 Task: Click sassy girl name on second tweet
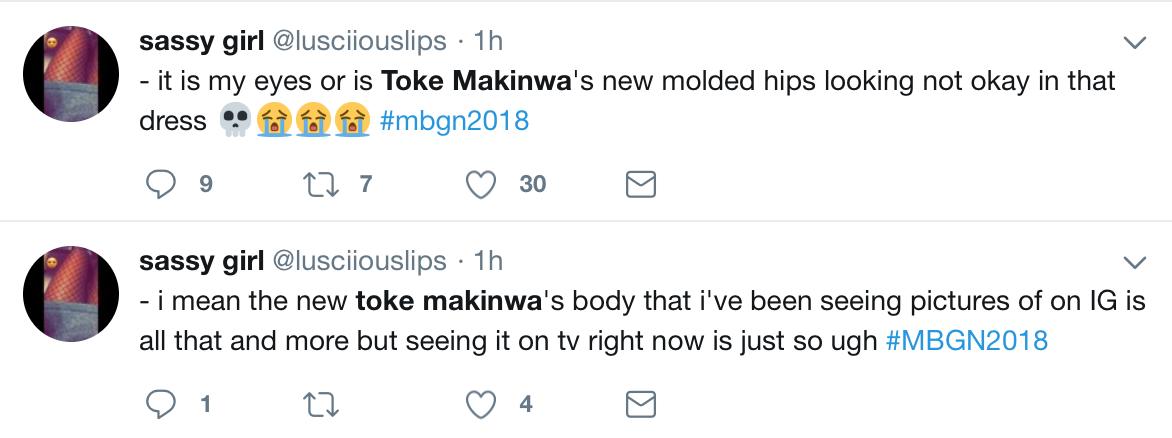coord(201,262)
